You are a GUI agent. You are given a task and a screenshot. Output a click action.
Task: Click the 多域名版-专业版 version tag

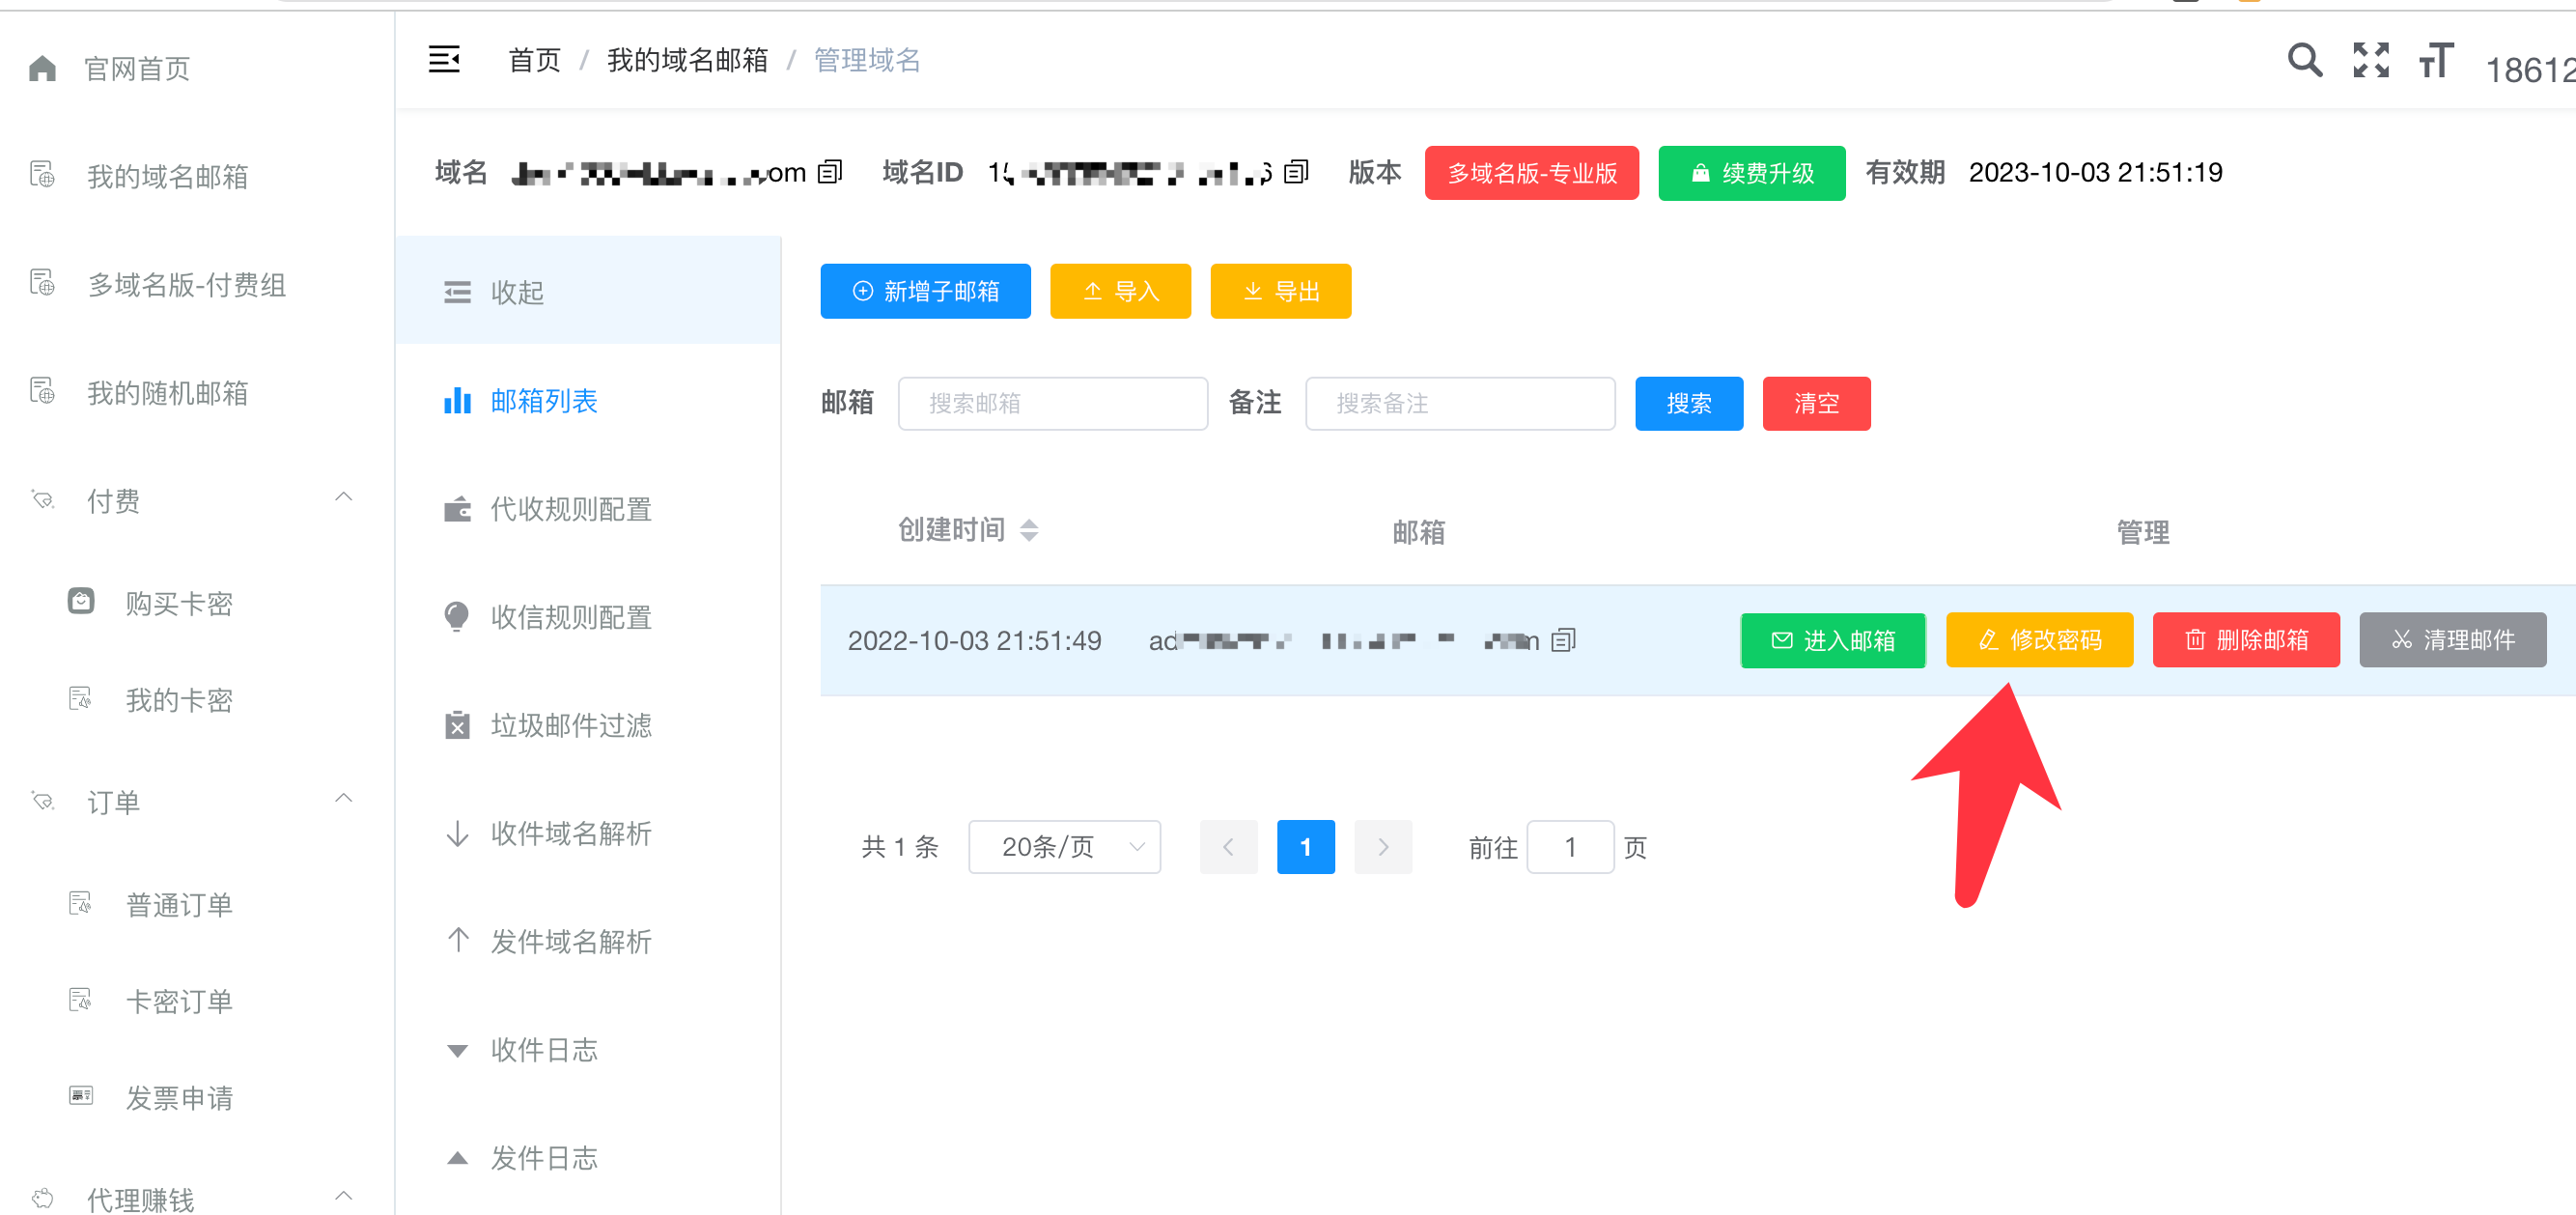click(x=1531, y=173)
